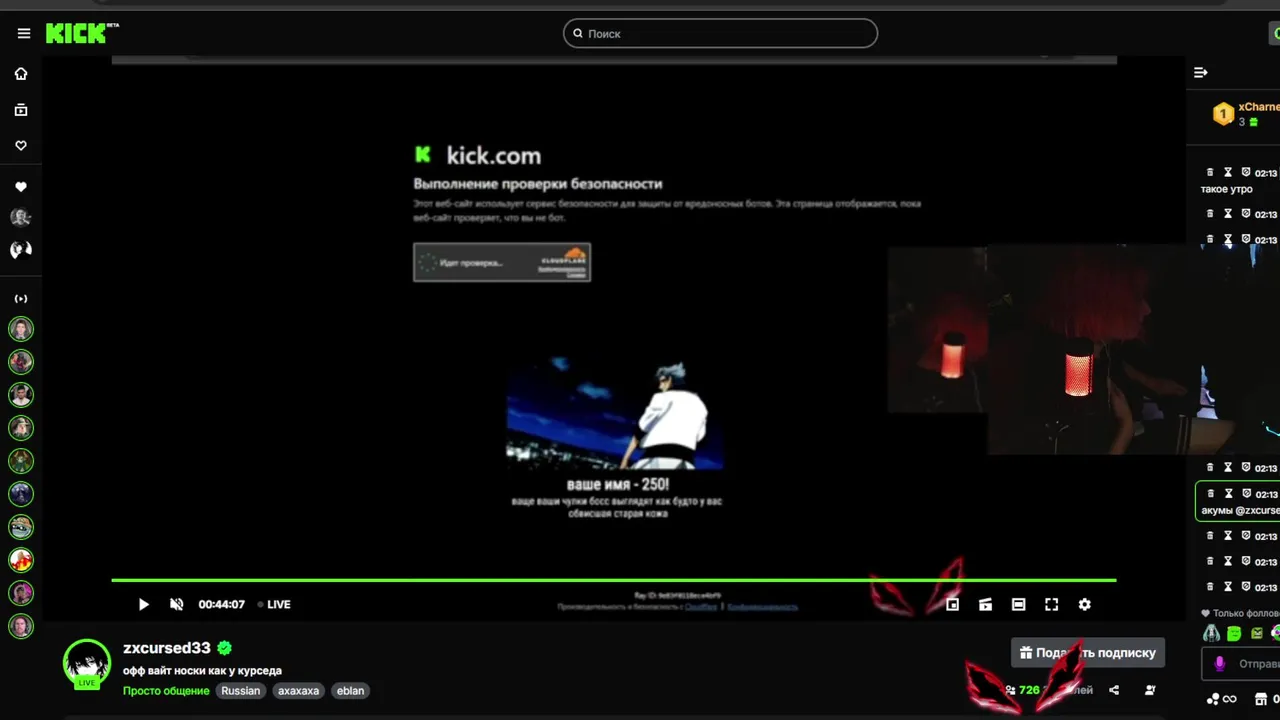Open xCharne gifter profile
Viewport: 1280px width, 720px height.
tap(1259, 107)
